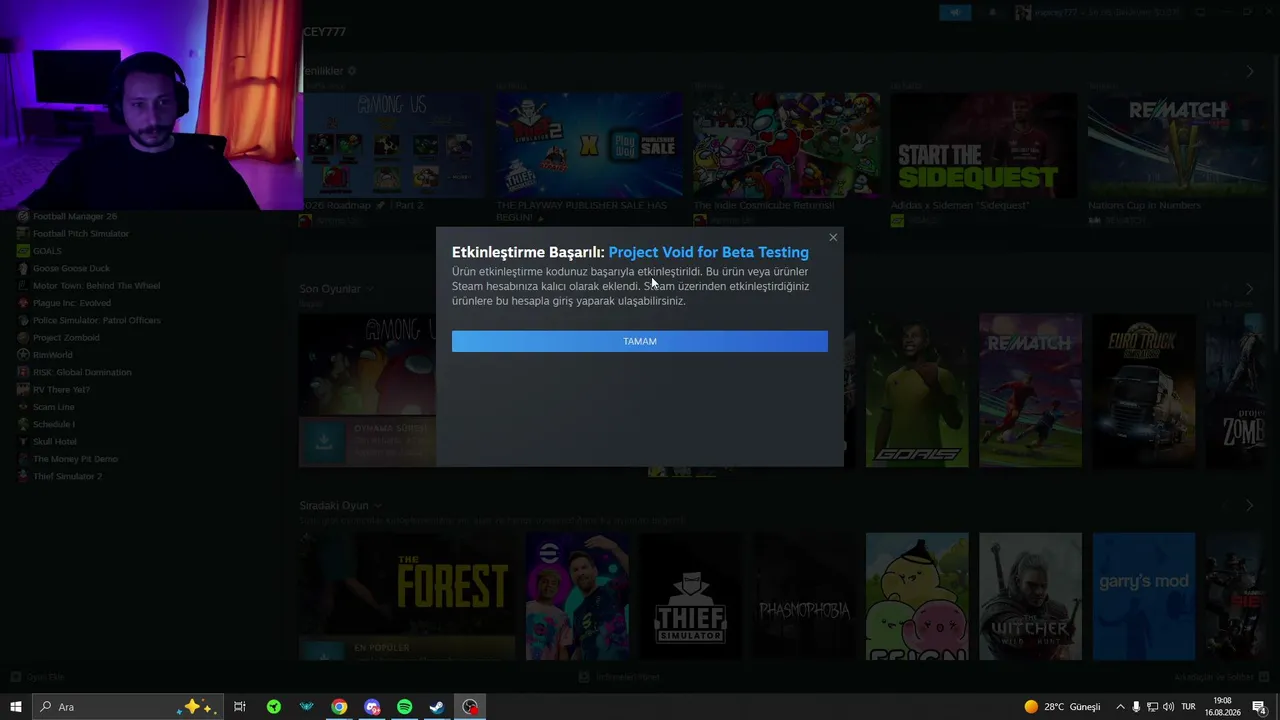Close the activation success dialog
1280x720 pixels.
click(x=833, y=238)
